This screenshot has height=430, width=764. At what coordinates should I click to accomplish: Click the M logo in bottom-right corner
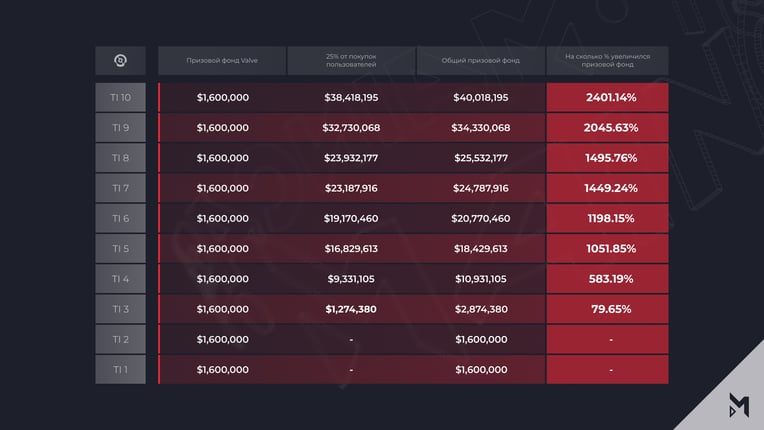[x=739, y=405]
